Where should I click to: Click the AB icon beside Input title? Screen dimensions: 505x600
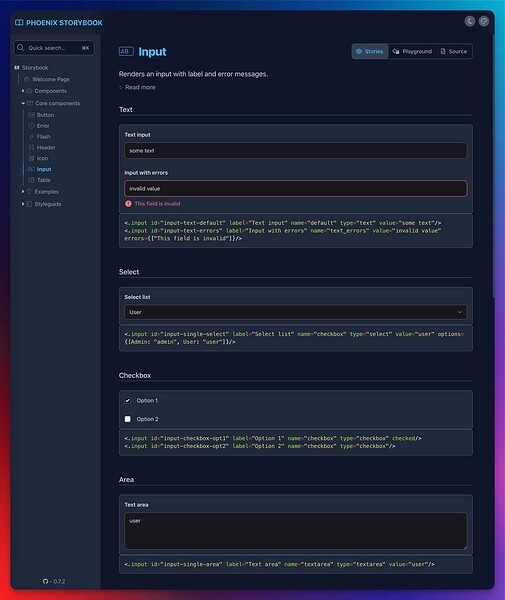click(x=126, y=51)
